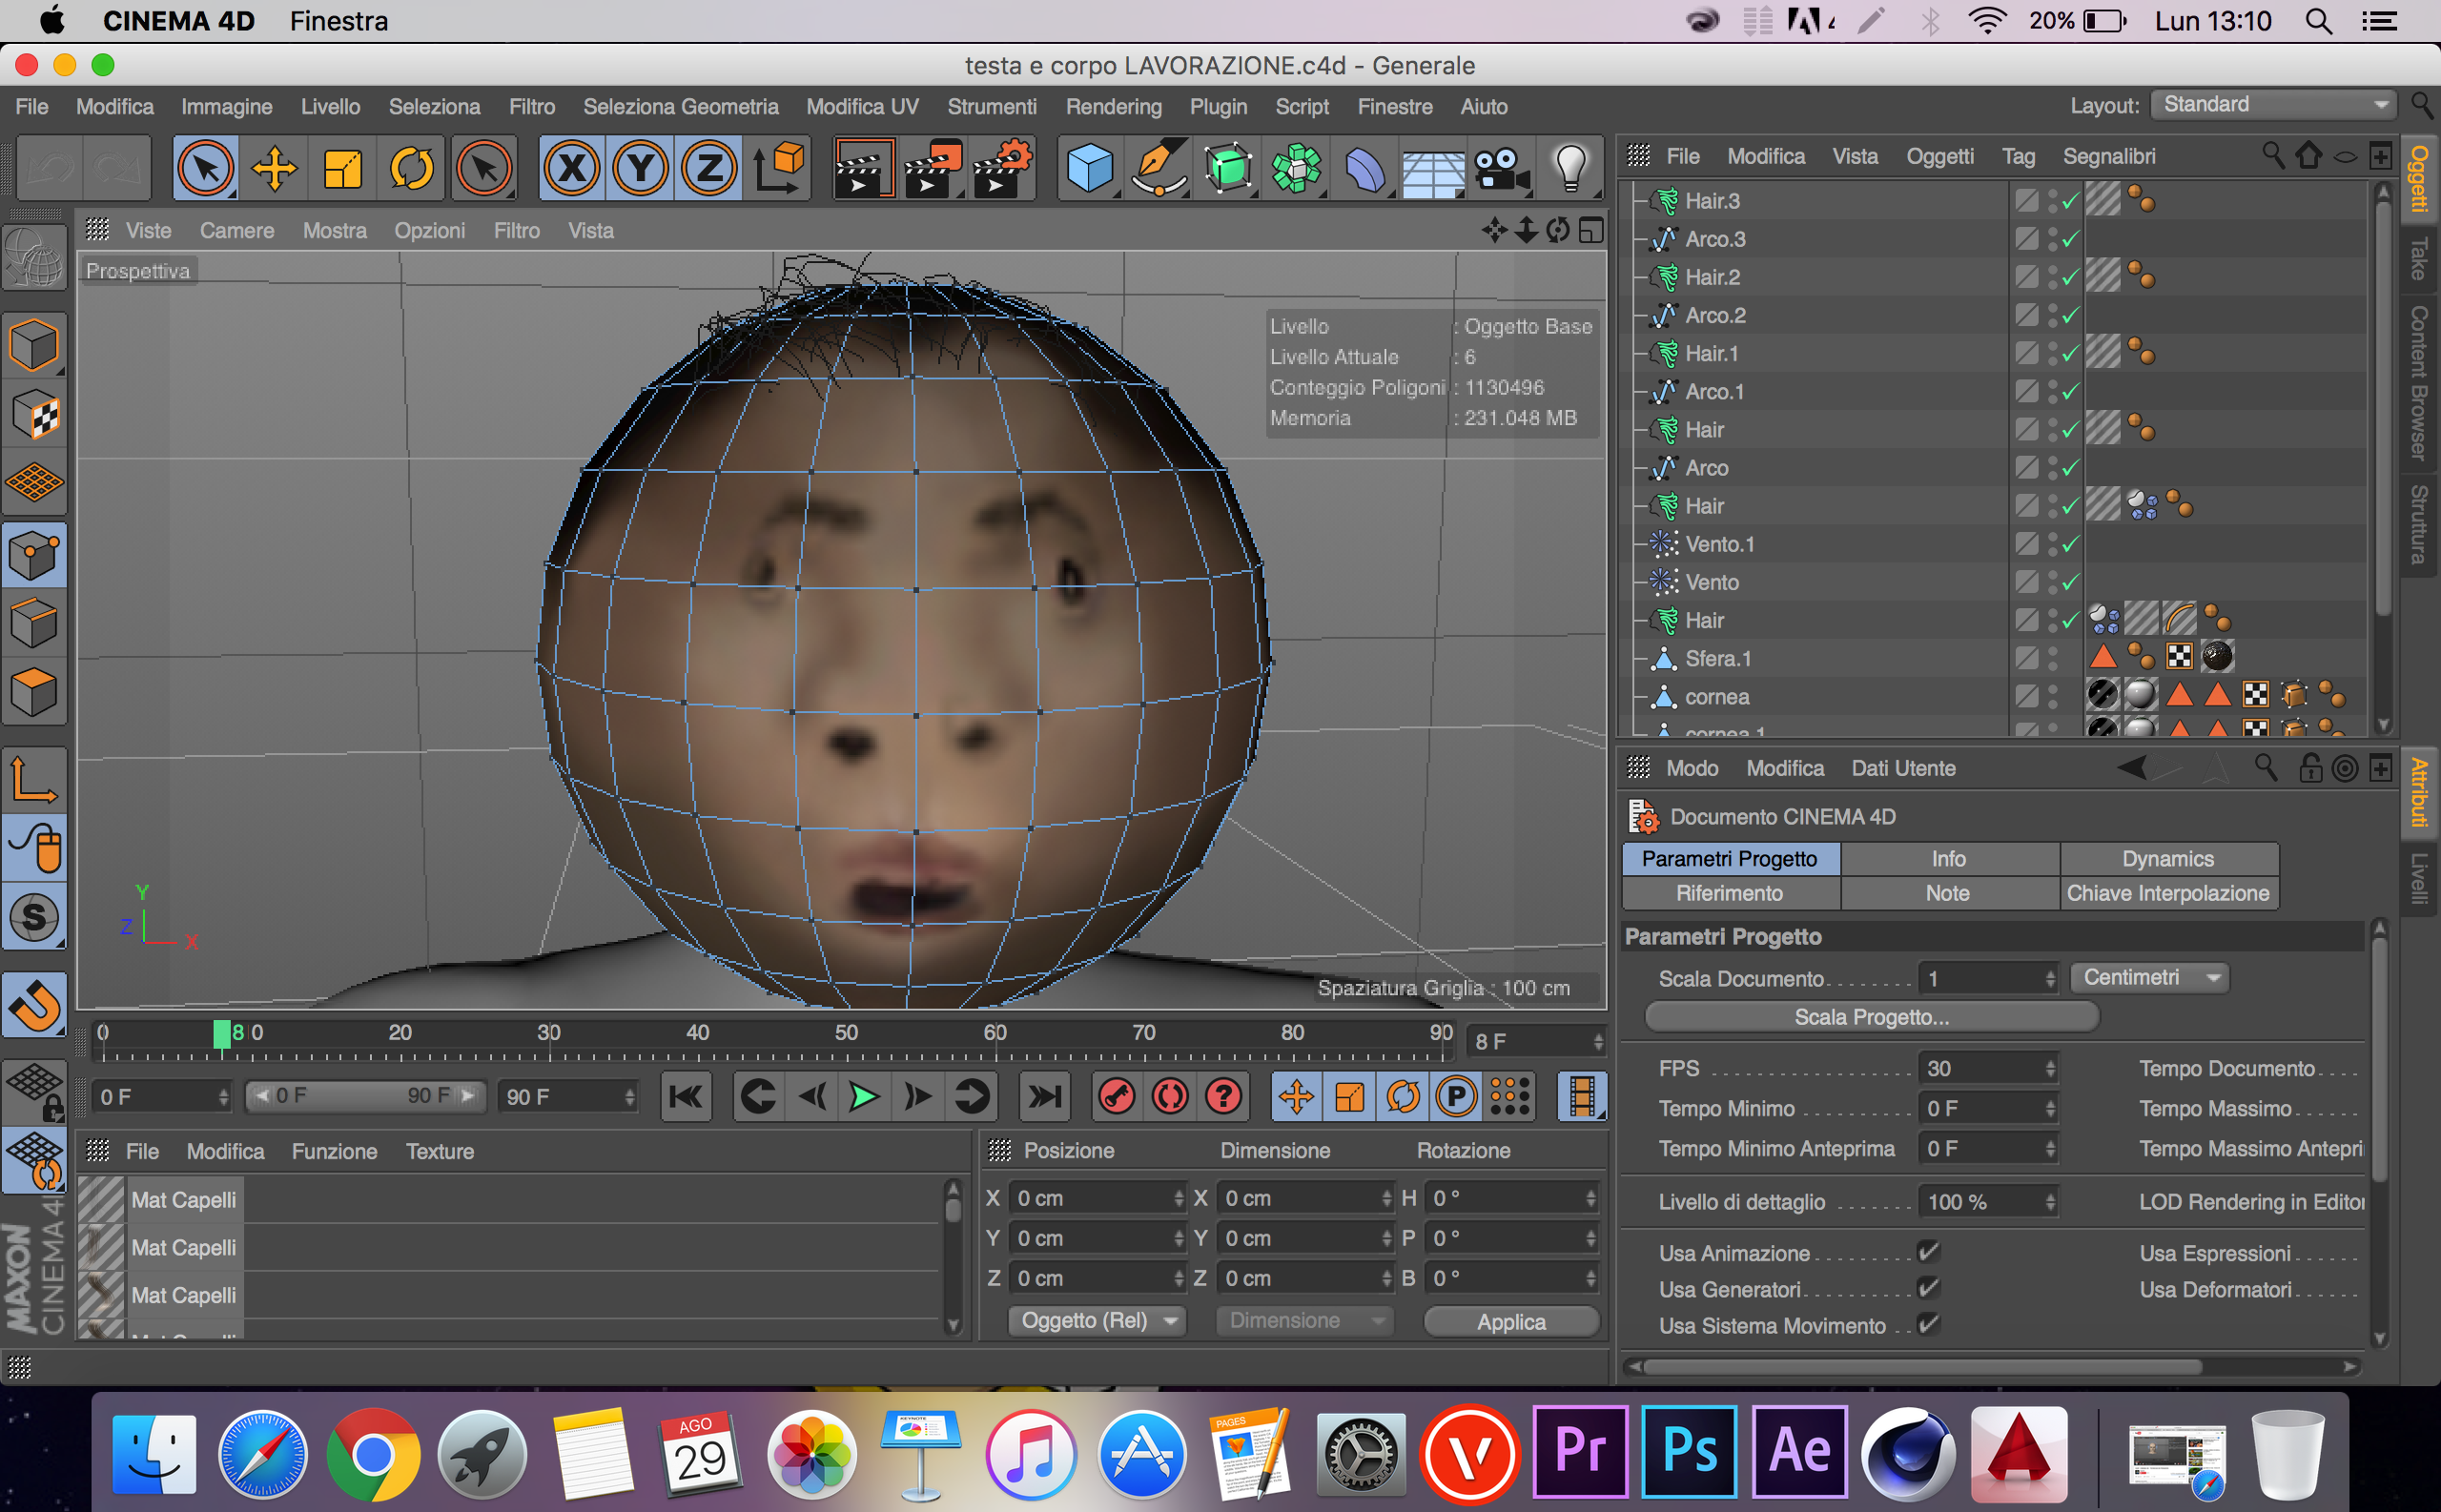Toggle the X axis lock
The width and height of the screenshot is (2441, 1512).
[572, 168]
